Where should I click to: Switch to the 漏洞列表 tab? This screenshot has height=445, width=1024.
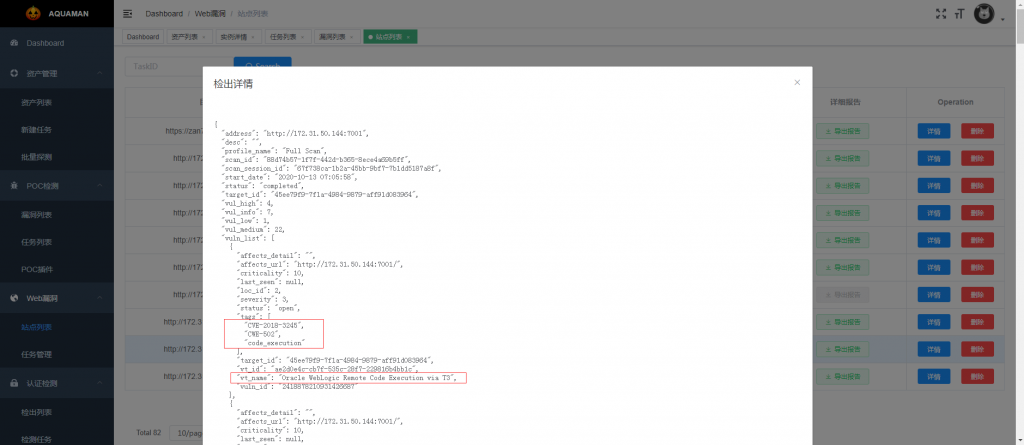pyautogui.click(x=336, y=37)
